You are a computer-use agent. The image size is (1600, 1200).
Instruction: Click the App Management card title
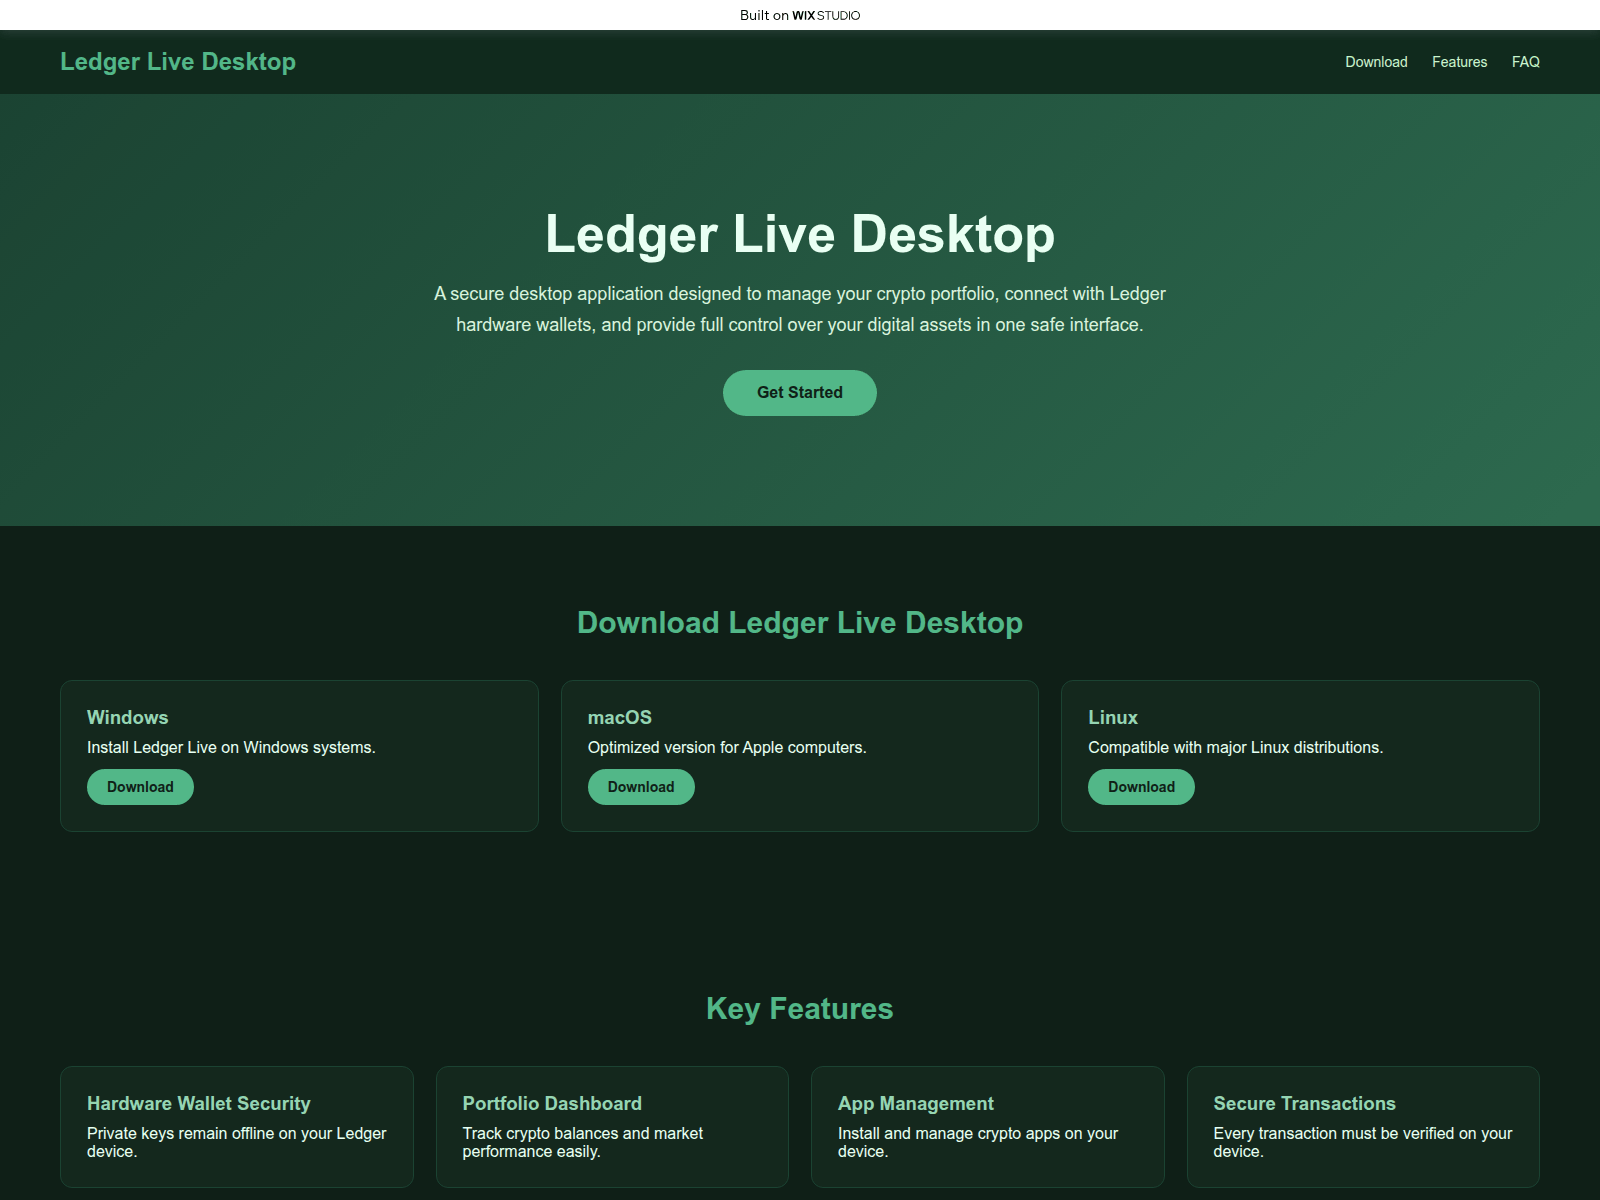tap(916, 1103)
